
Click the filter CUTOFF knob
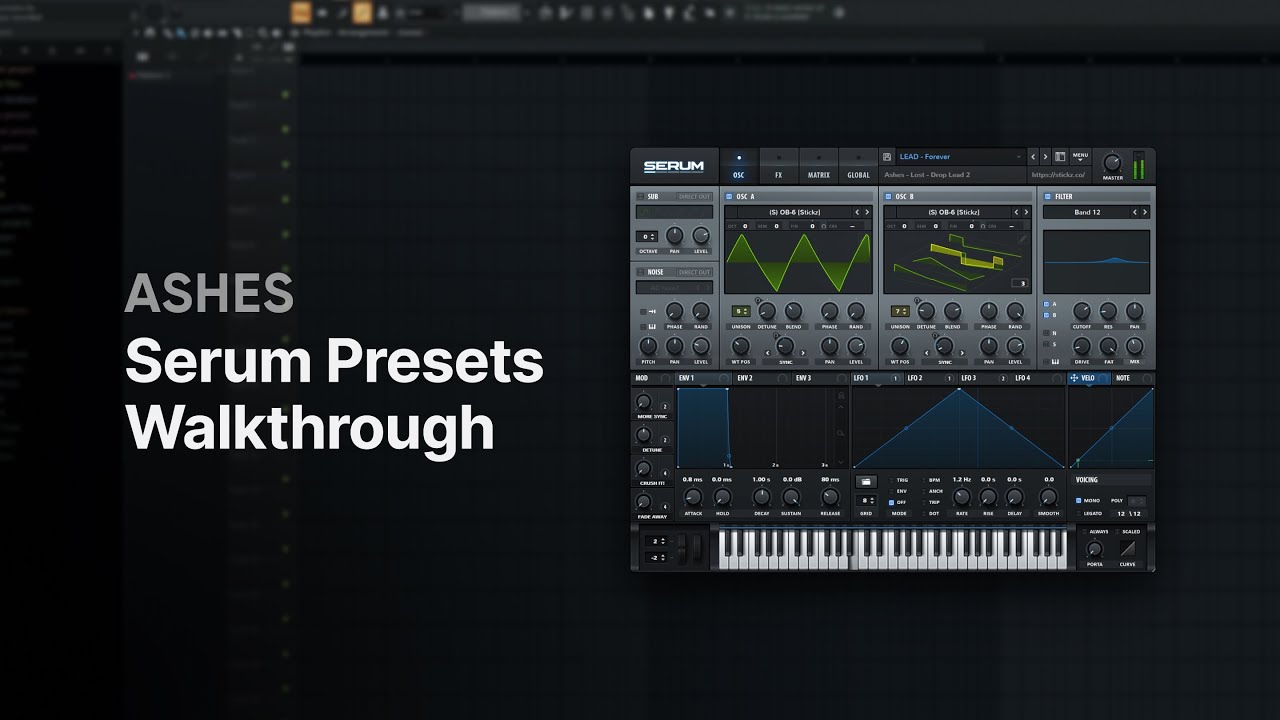coord(1082,311)
